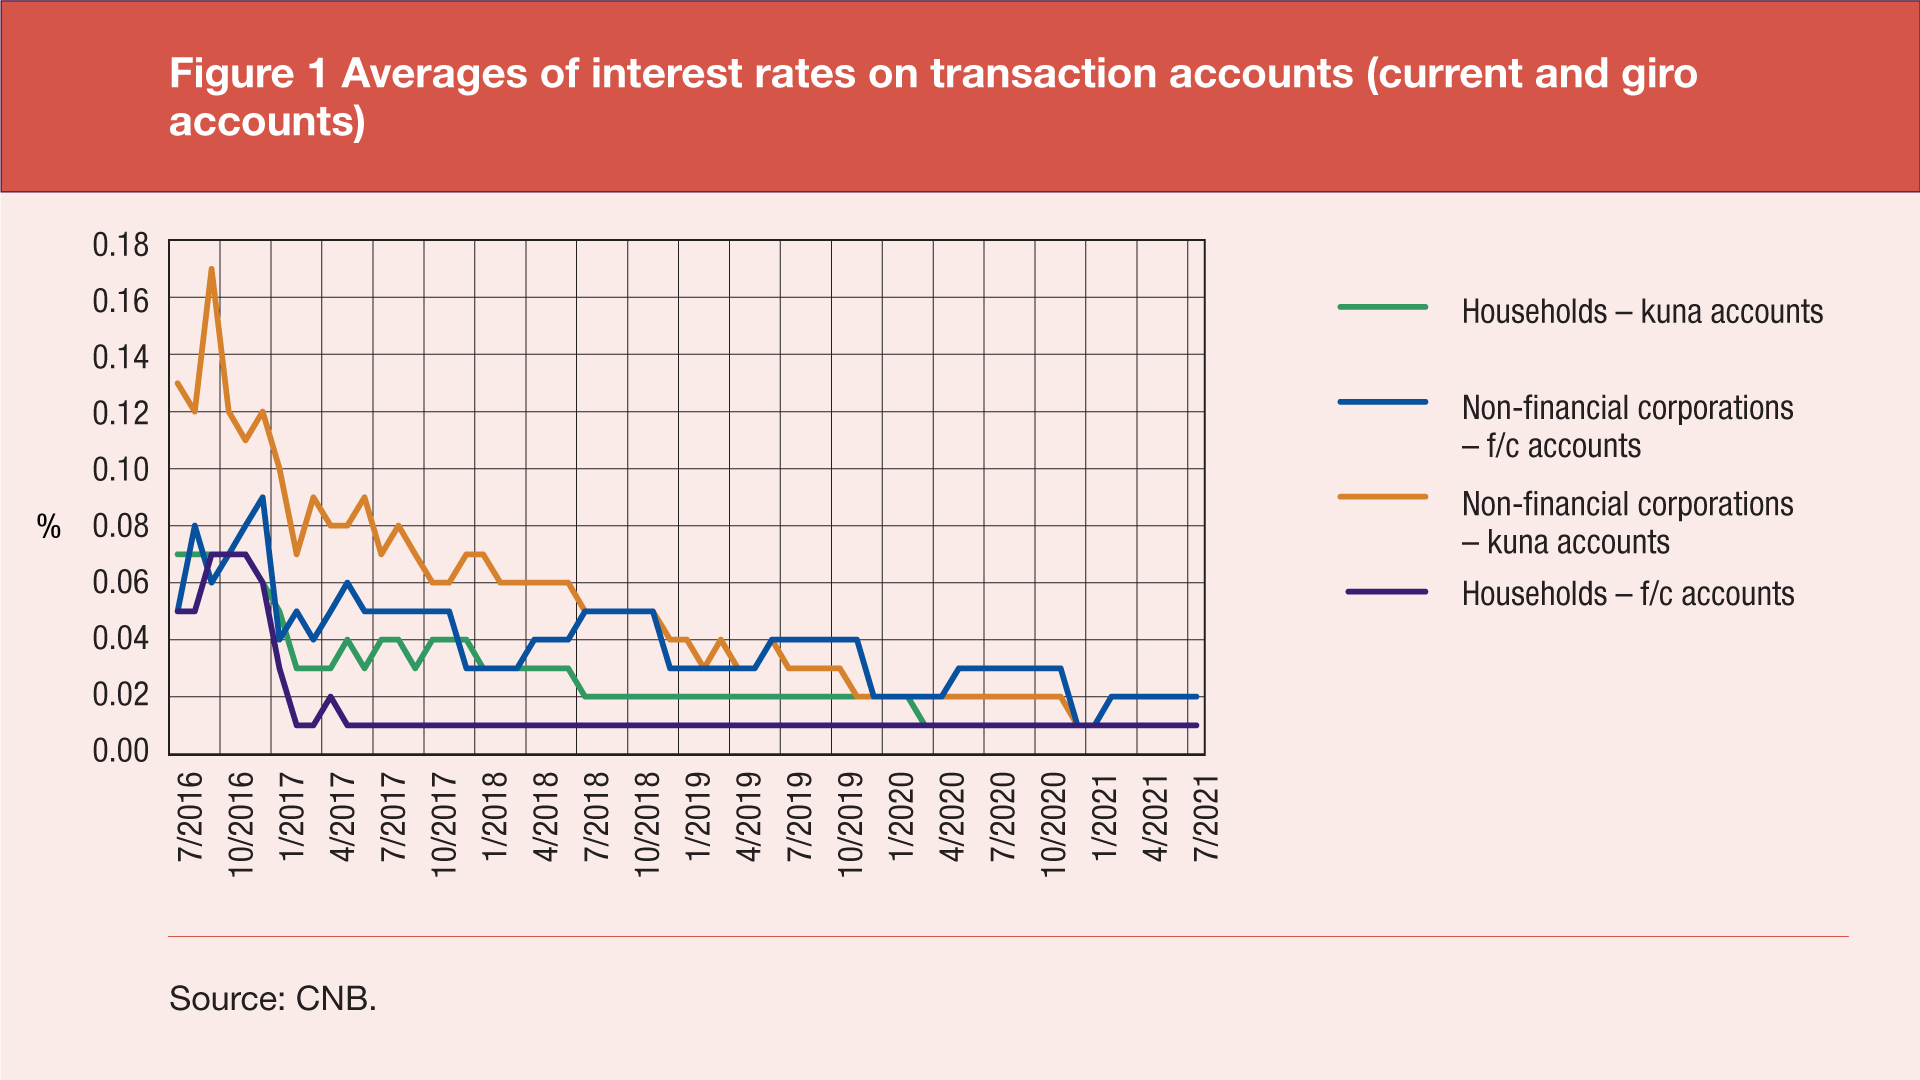Image resolution: width=1920 pixels, height=1080 pixels.
Task: Click the Figure 1 chart title
Action: pyautogui.click(x=932, y=97)
